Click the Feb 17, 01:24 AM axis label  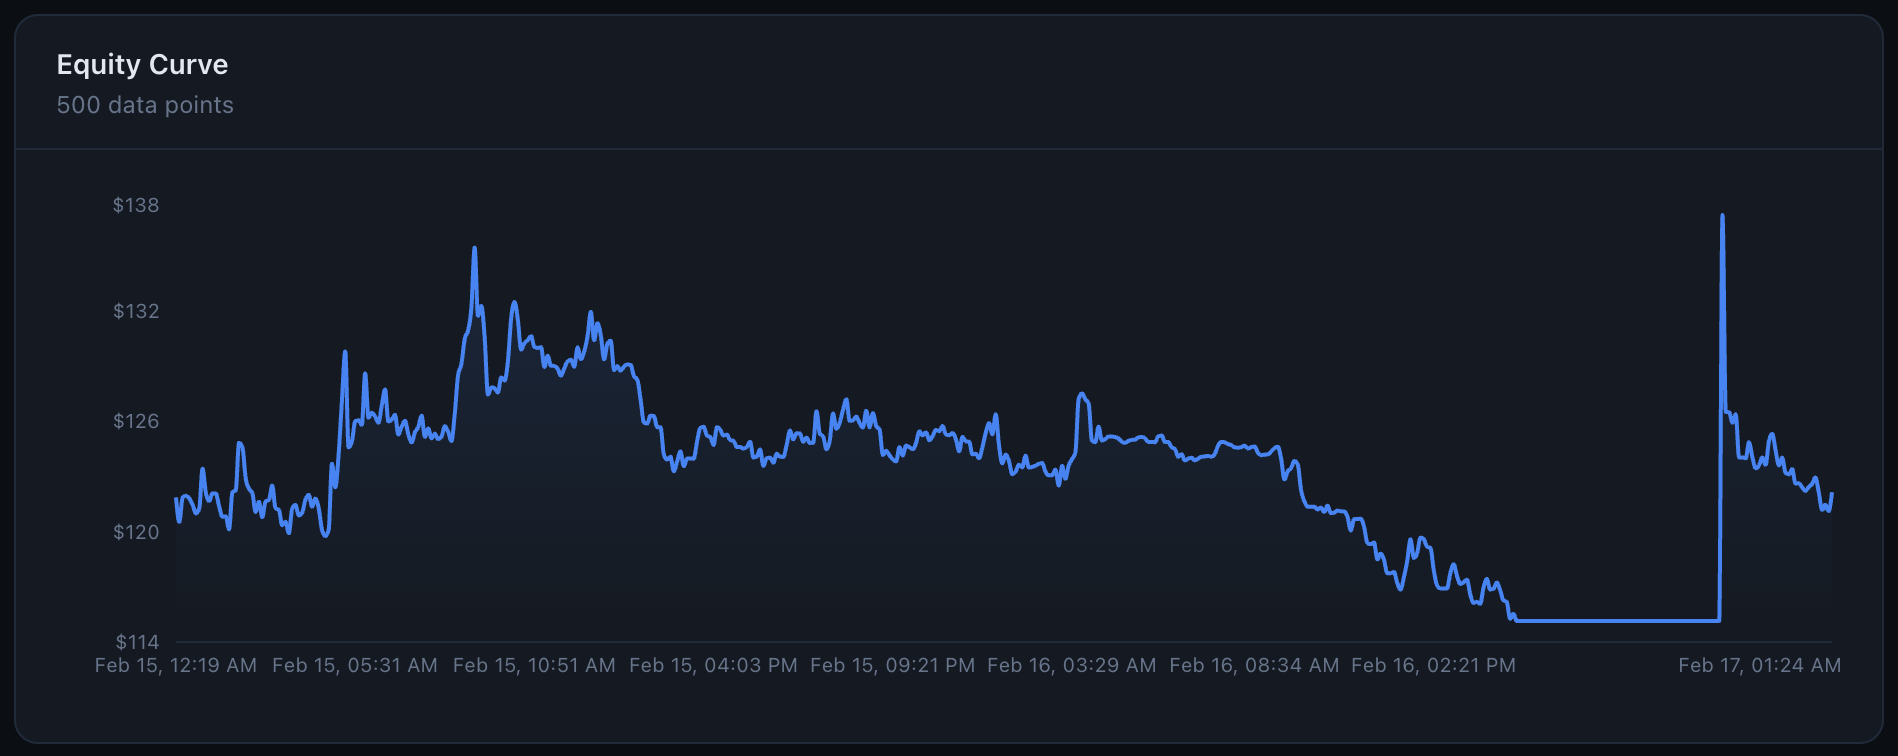tap(1759, 665)
